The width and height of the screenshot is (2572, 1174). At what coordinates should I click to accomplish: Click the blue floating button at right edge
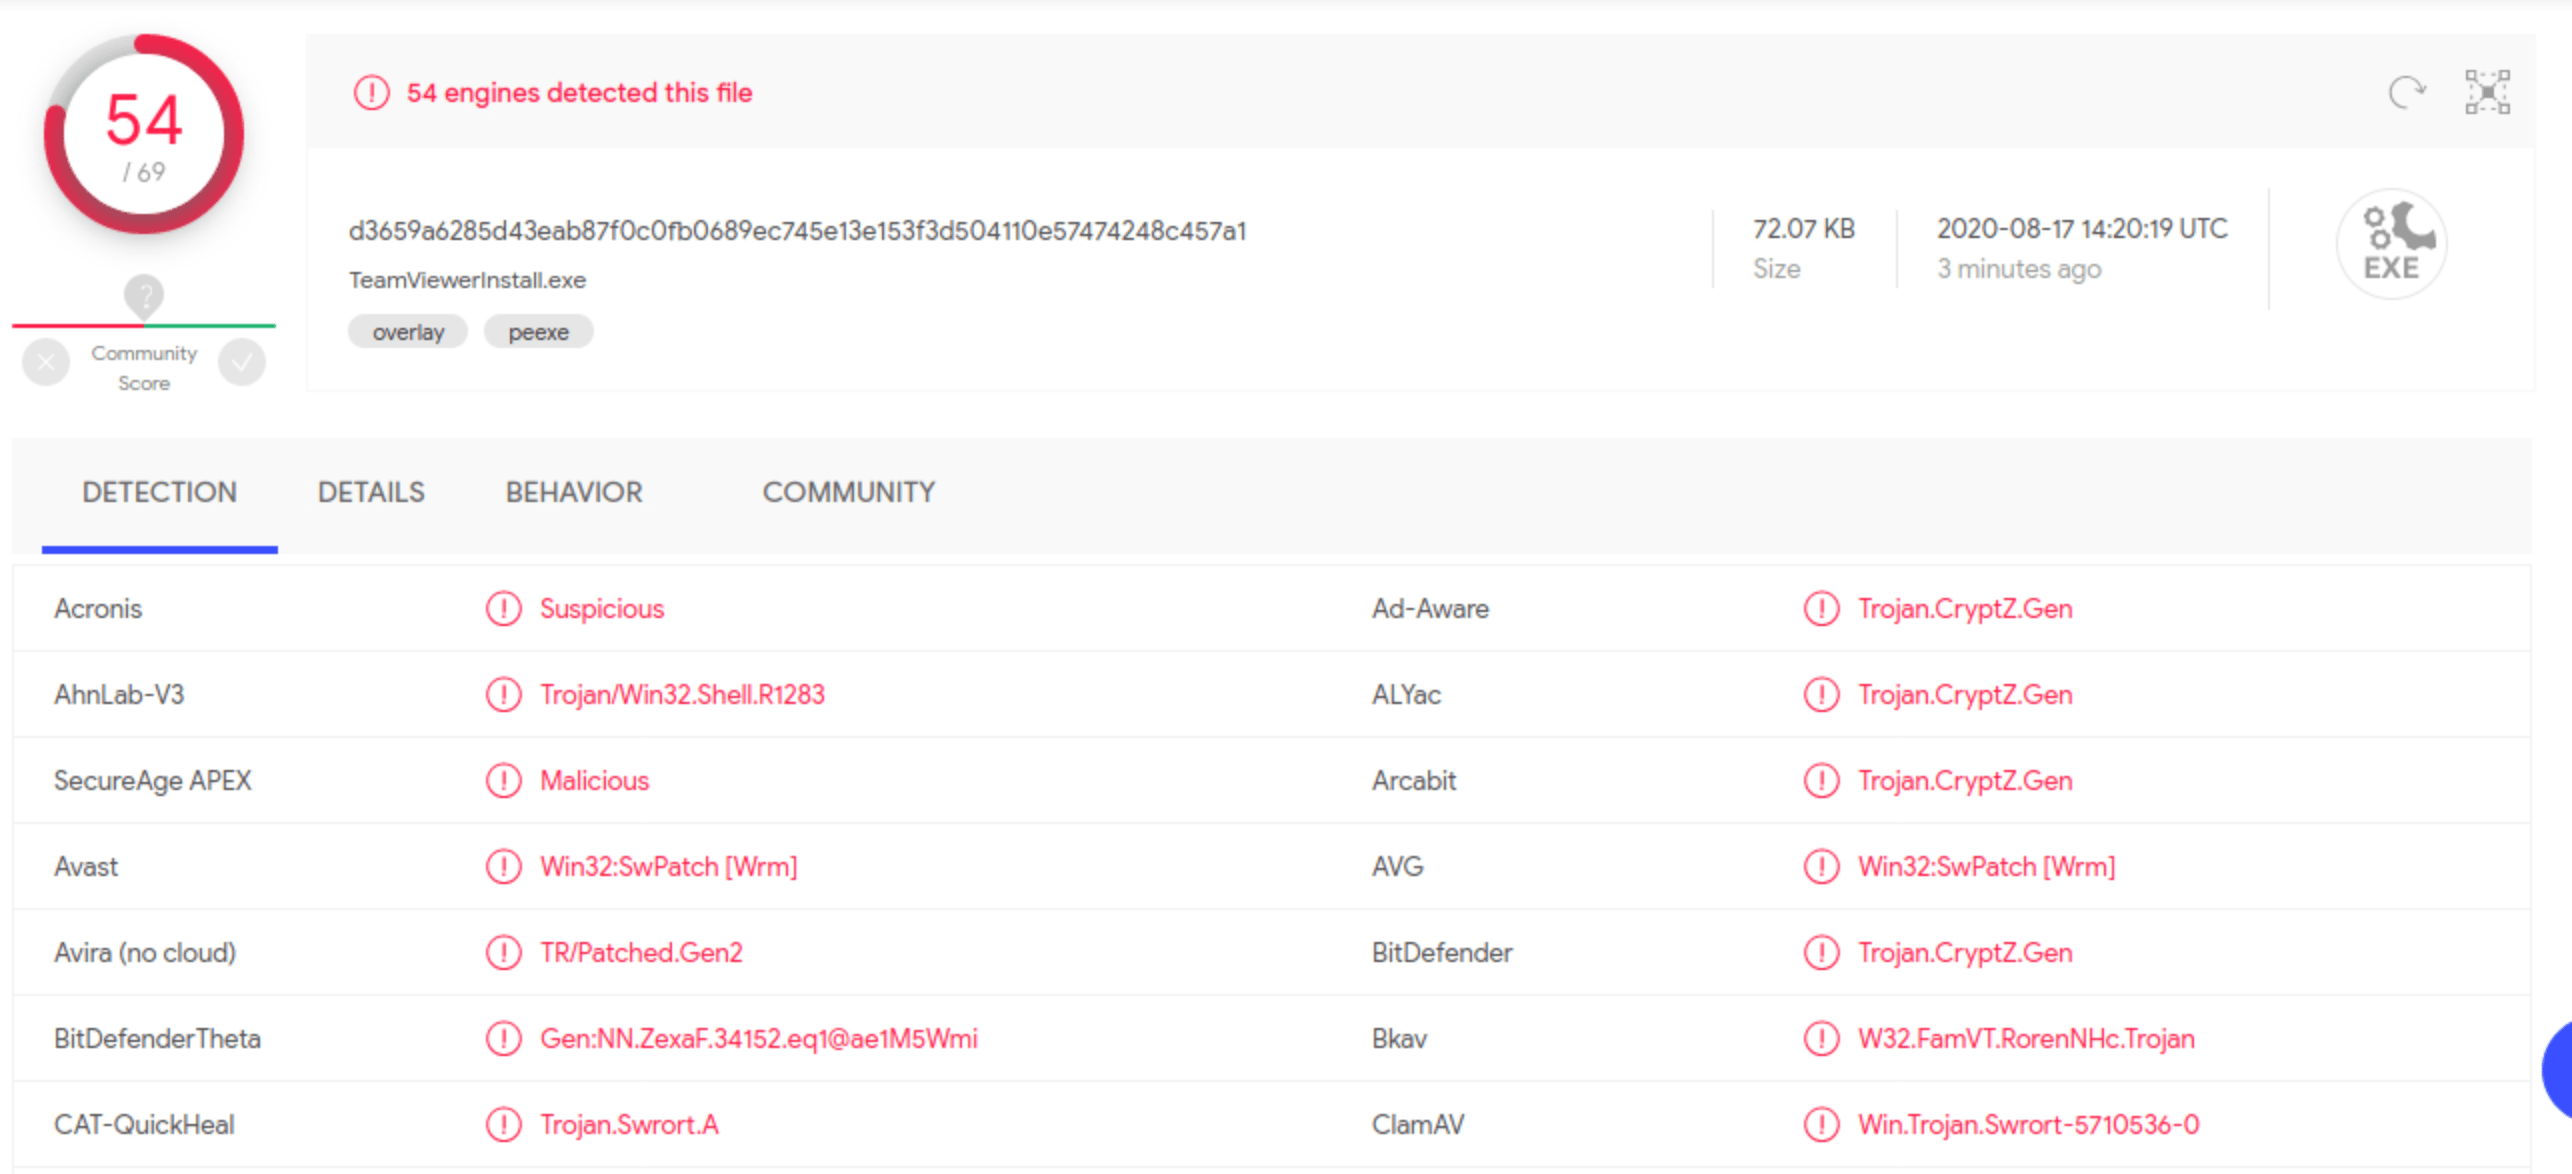[2558, 1070]
